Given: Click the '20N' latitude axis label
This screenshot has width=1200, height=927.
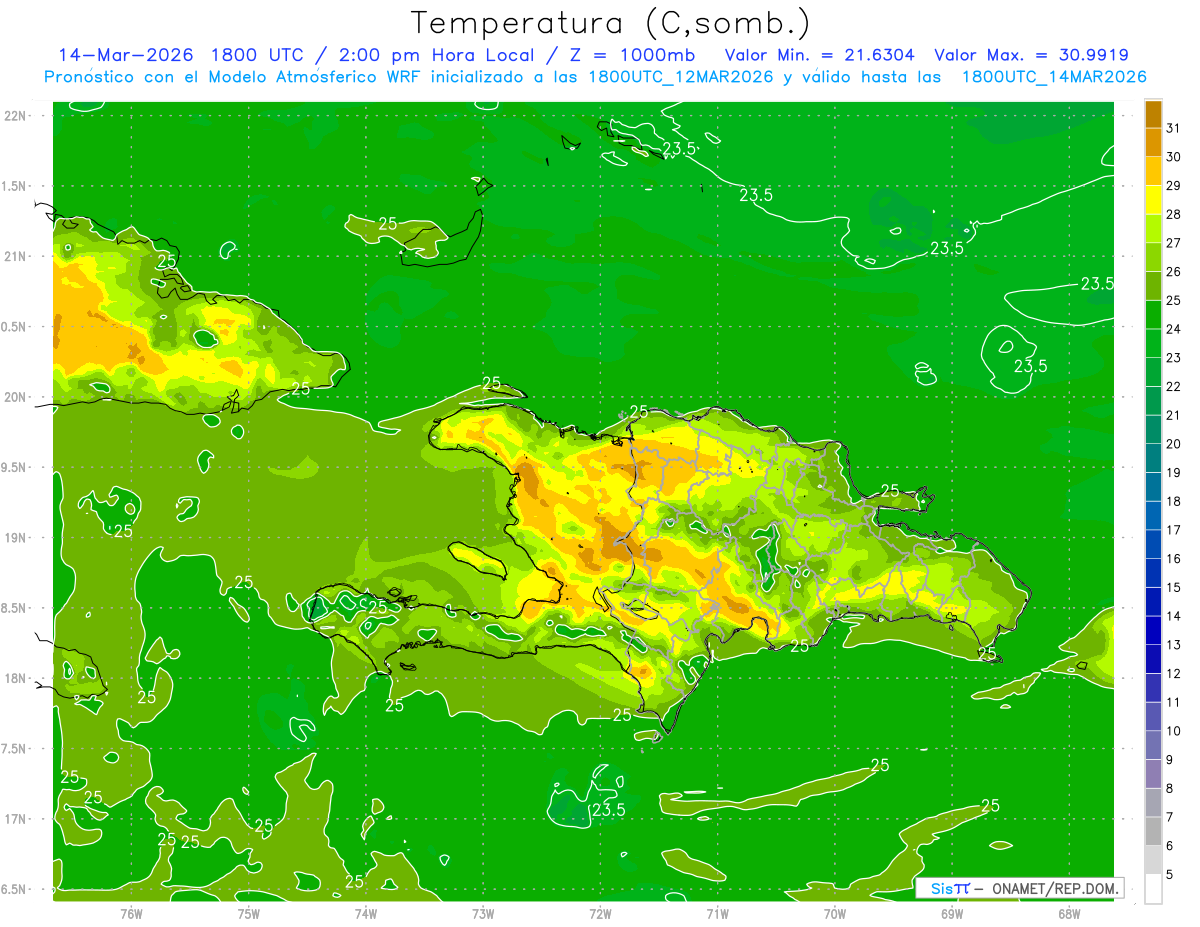Looking at the screenshot, I should coord(14,397).
